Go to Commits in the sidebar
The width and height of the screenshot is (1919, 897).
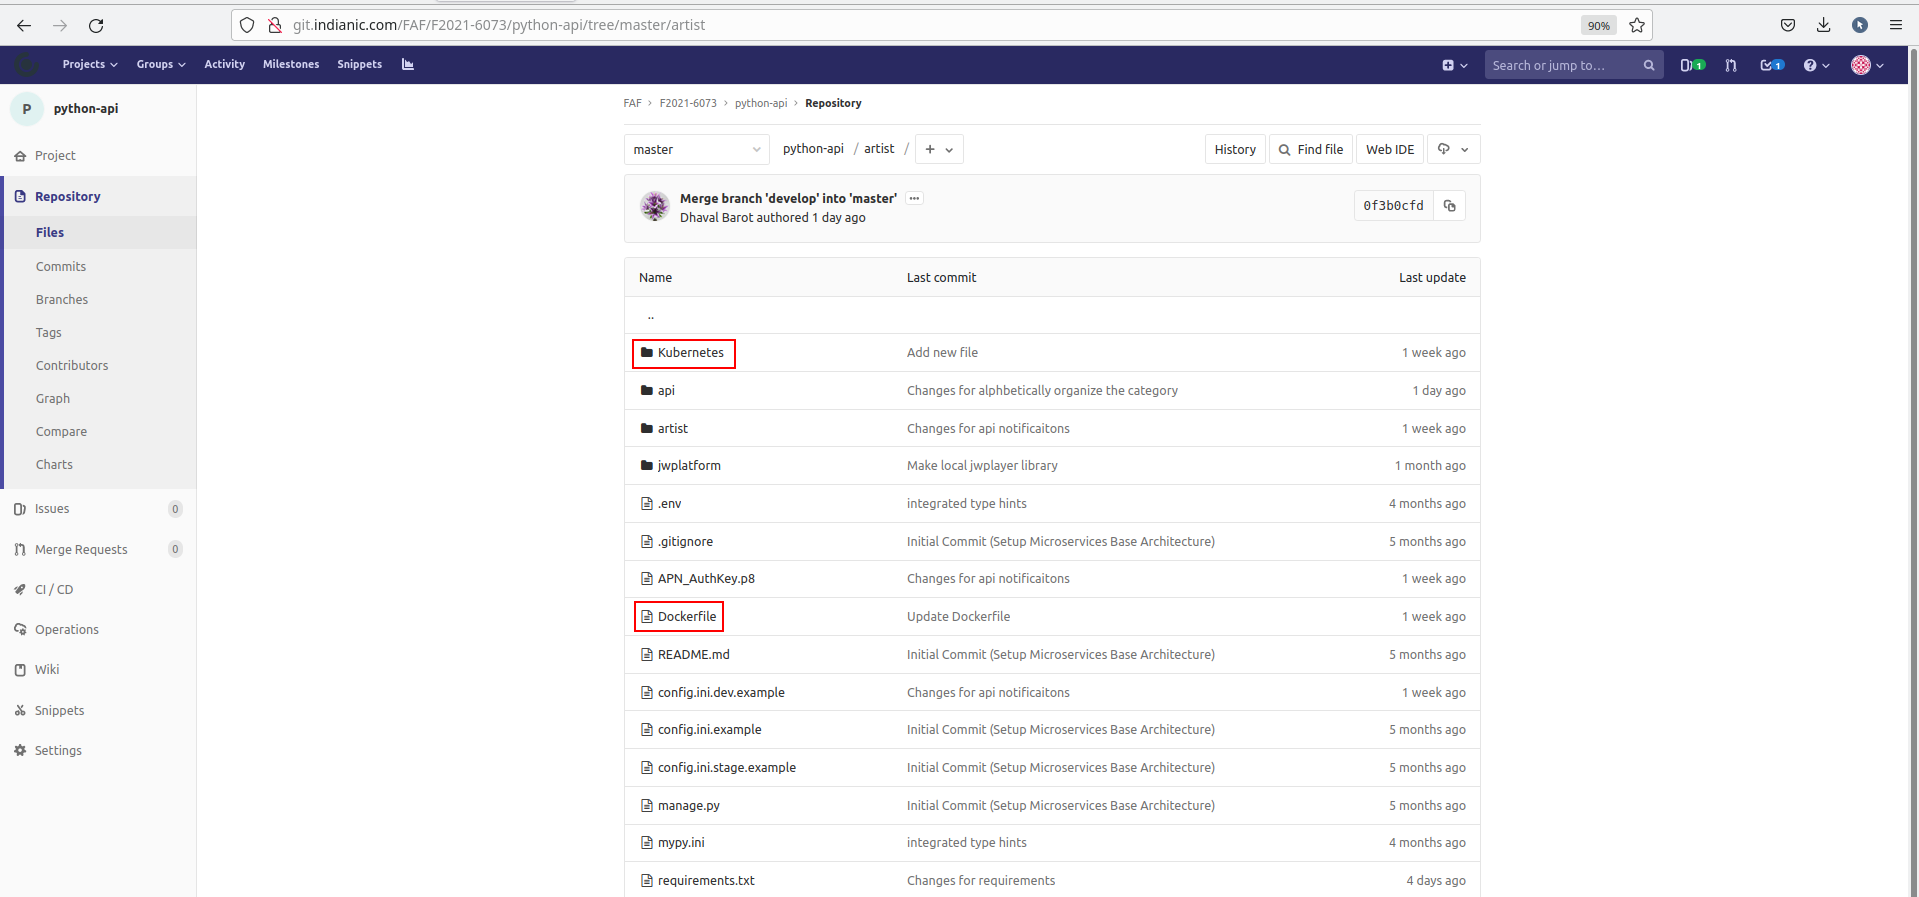[61, 267]
